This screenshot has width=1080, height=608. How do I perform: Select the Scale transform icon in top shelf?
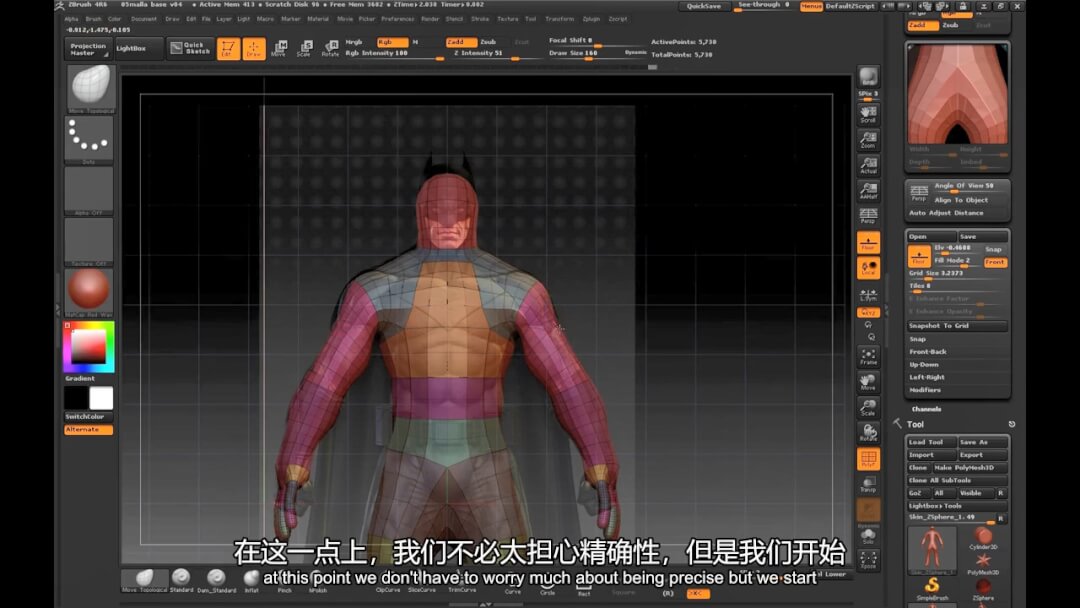click(304, 48)
